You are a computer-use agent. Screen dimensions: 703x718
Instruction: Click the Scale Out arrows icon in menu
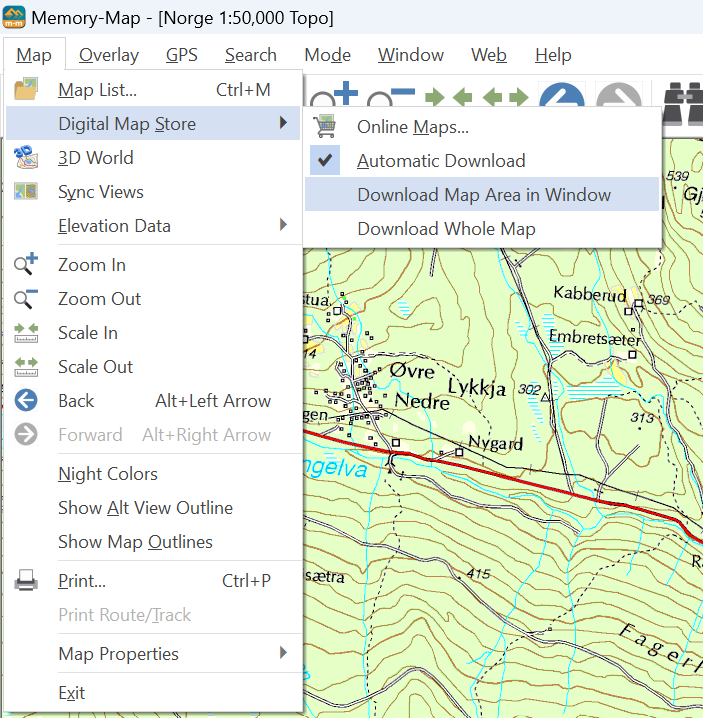[26, 367]
